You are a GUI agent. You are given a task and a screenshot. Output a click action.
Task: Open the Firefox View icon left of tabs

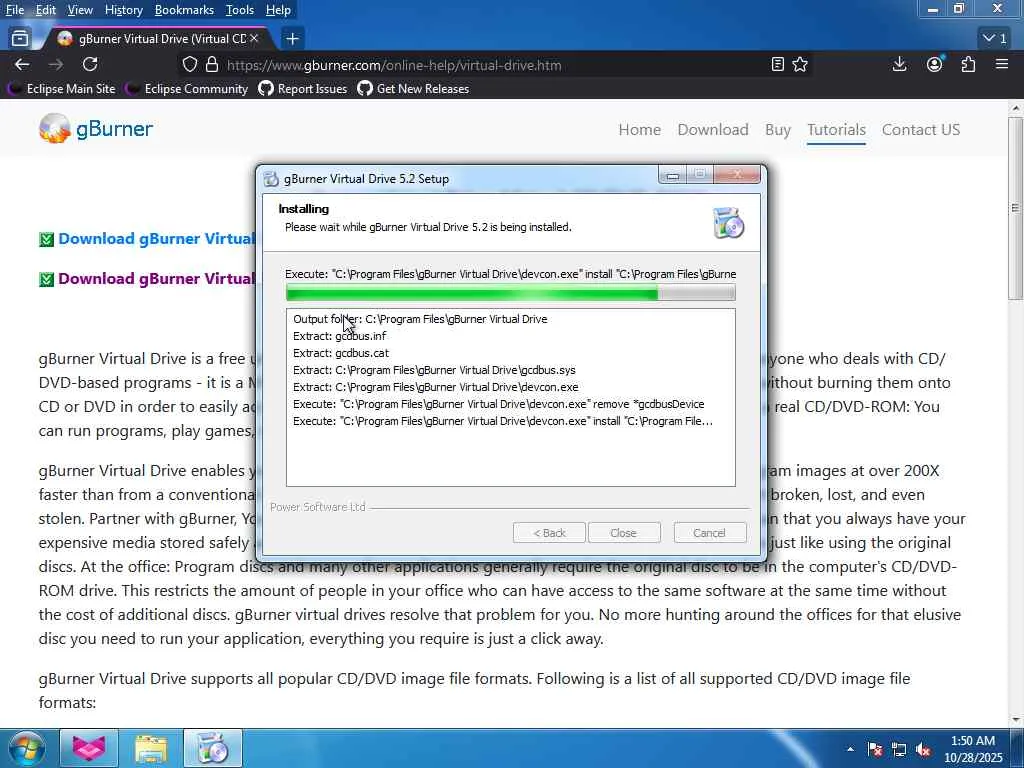(x=20, y=39)
